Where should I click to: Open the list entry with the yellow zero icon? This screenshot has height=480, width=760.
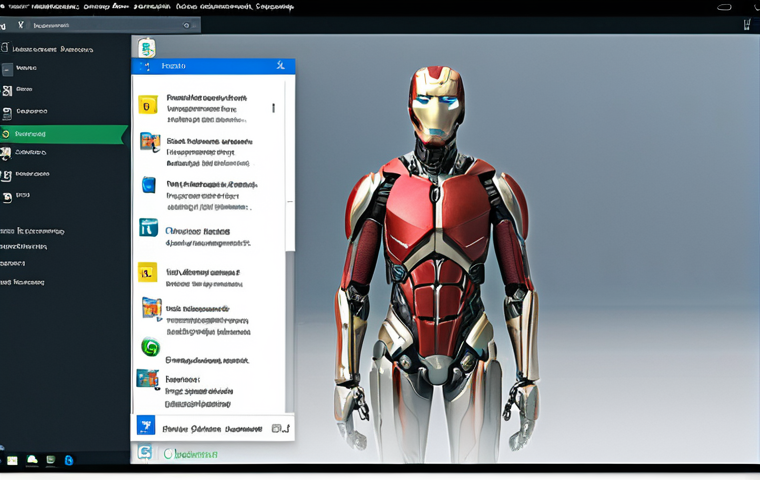pyautogui.click(x=207, y=108)
